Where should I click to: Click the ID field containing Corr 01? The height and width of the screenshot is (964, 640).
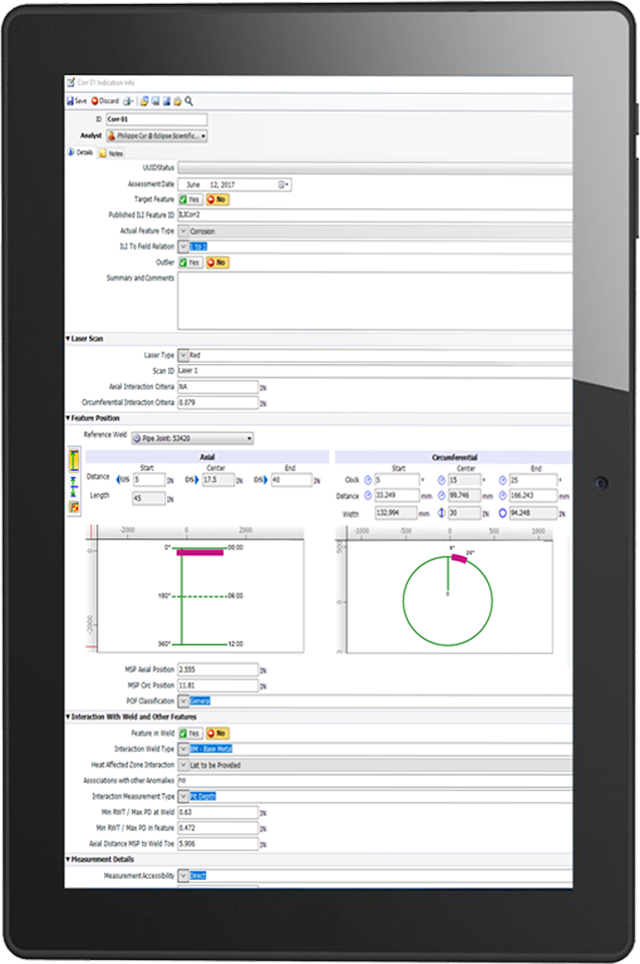156,119
